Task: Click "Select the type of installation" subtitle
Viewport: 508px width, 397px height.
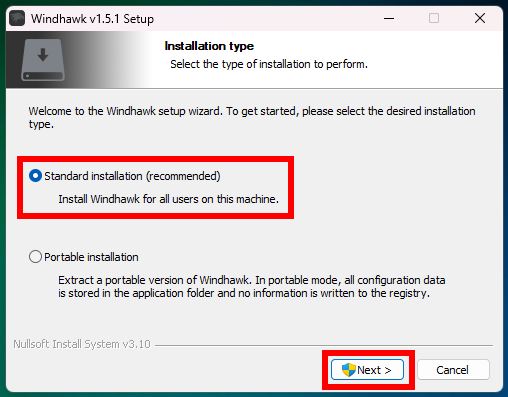Action: click(x=269, y=64)
